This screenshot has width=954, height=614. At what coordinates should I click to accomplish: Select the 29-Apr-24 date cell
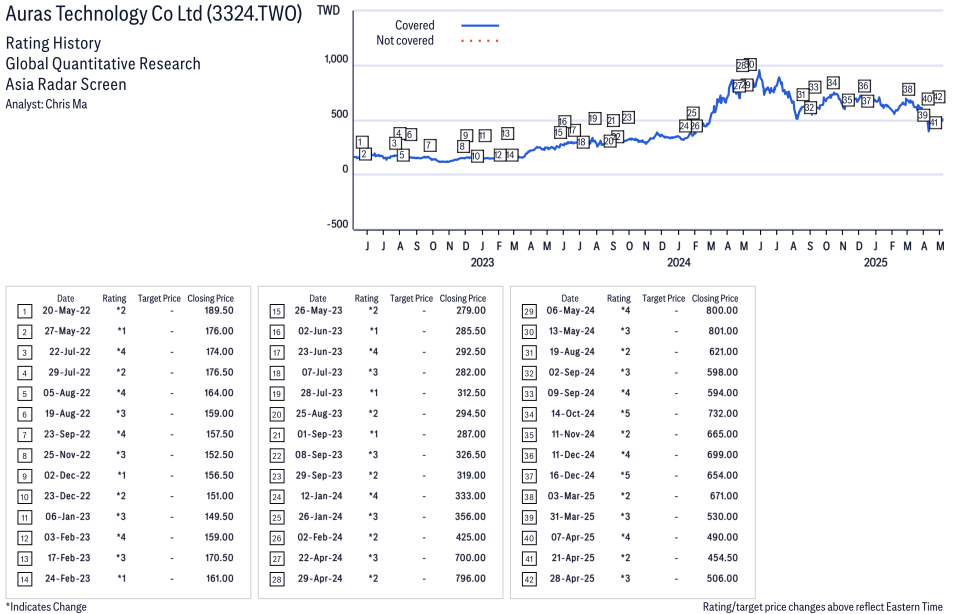[x=320, y=579]
